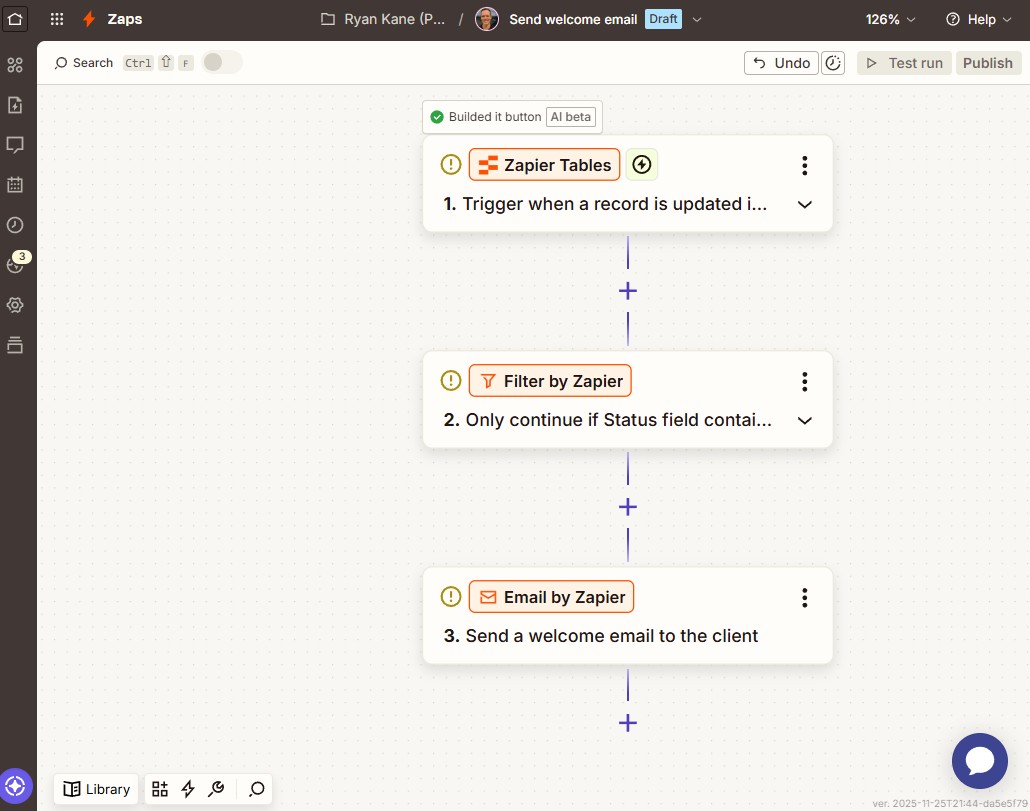The width and height of the screenshot is (1030, 811).
Task: Select the wrench troubleshoot icon in bottom toolbar
Action: click(x=216, y=789)
